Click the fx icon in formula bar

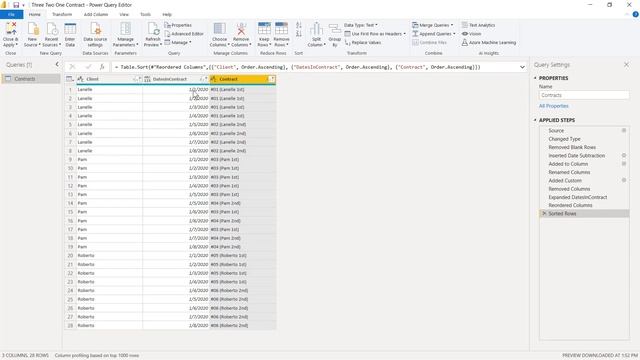(x=102, y=67)
